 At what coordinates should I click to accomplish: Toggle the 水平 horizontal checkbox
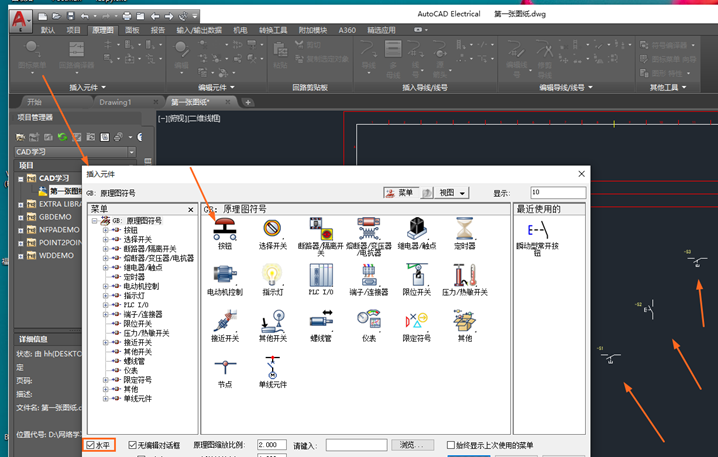coord(90,445)
